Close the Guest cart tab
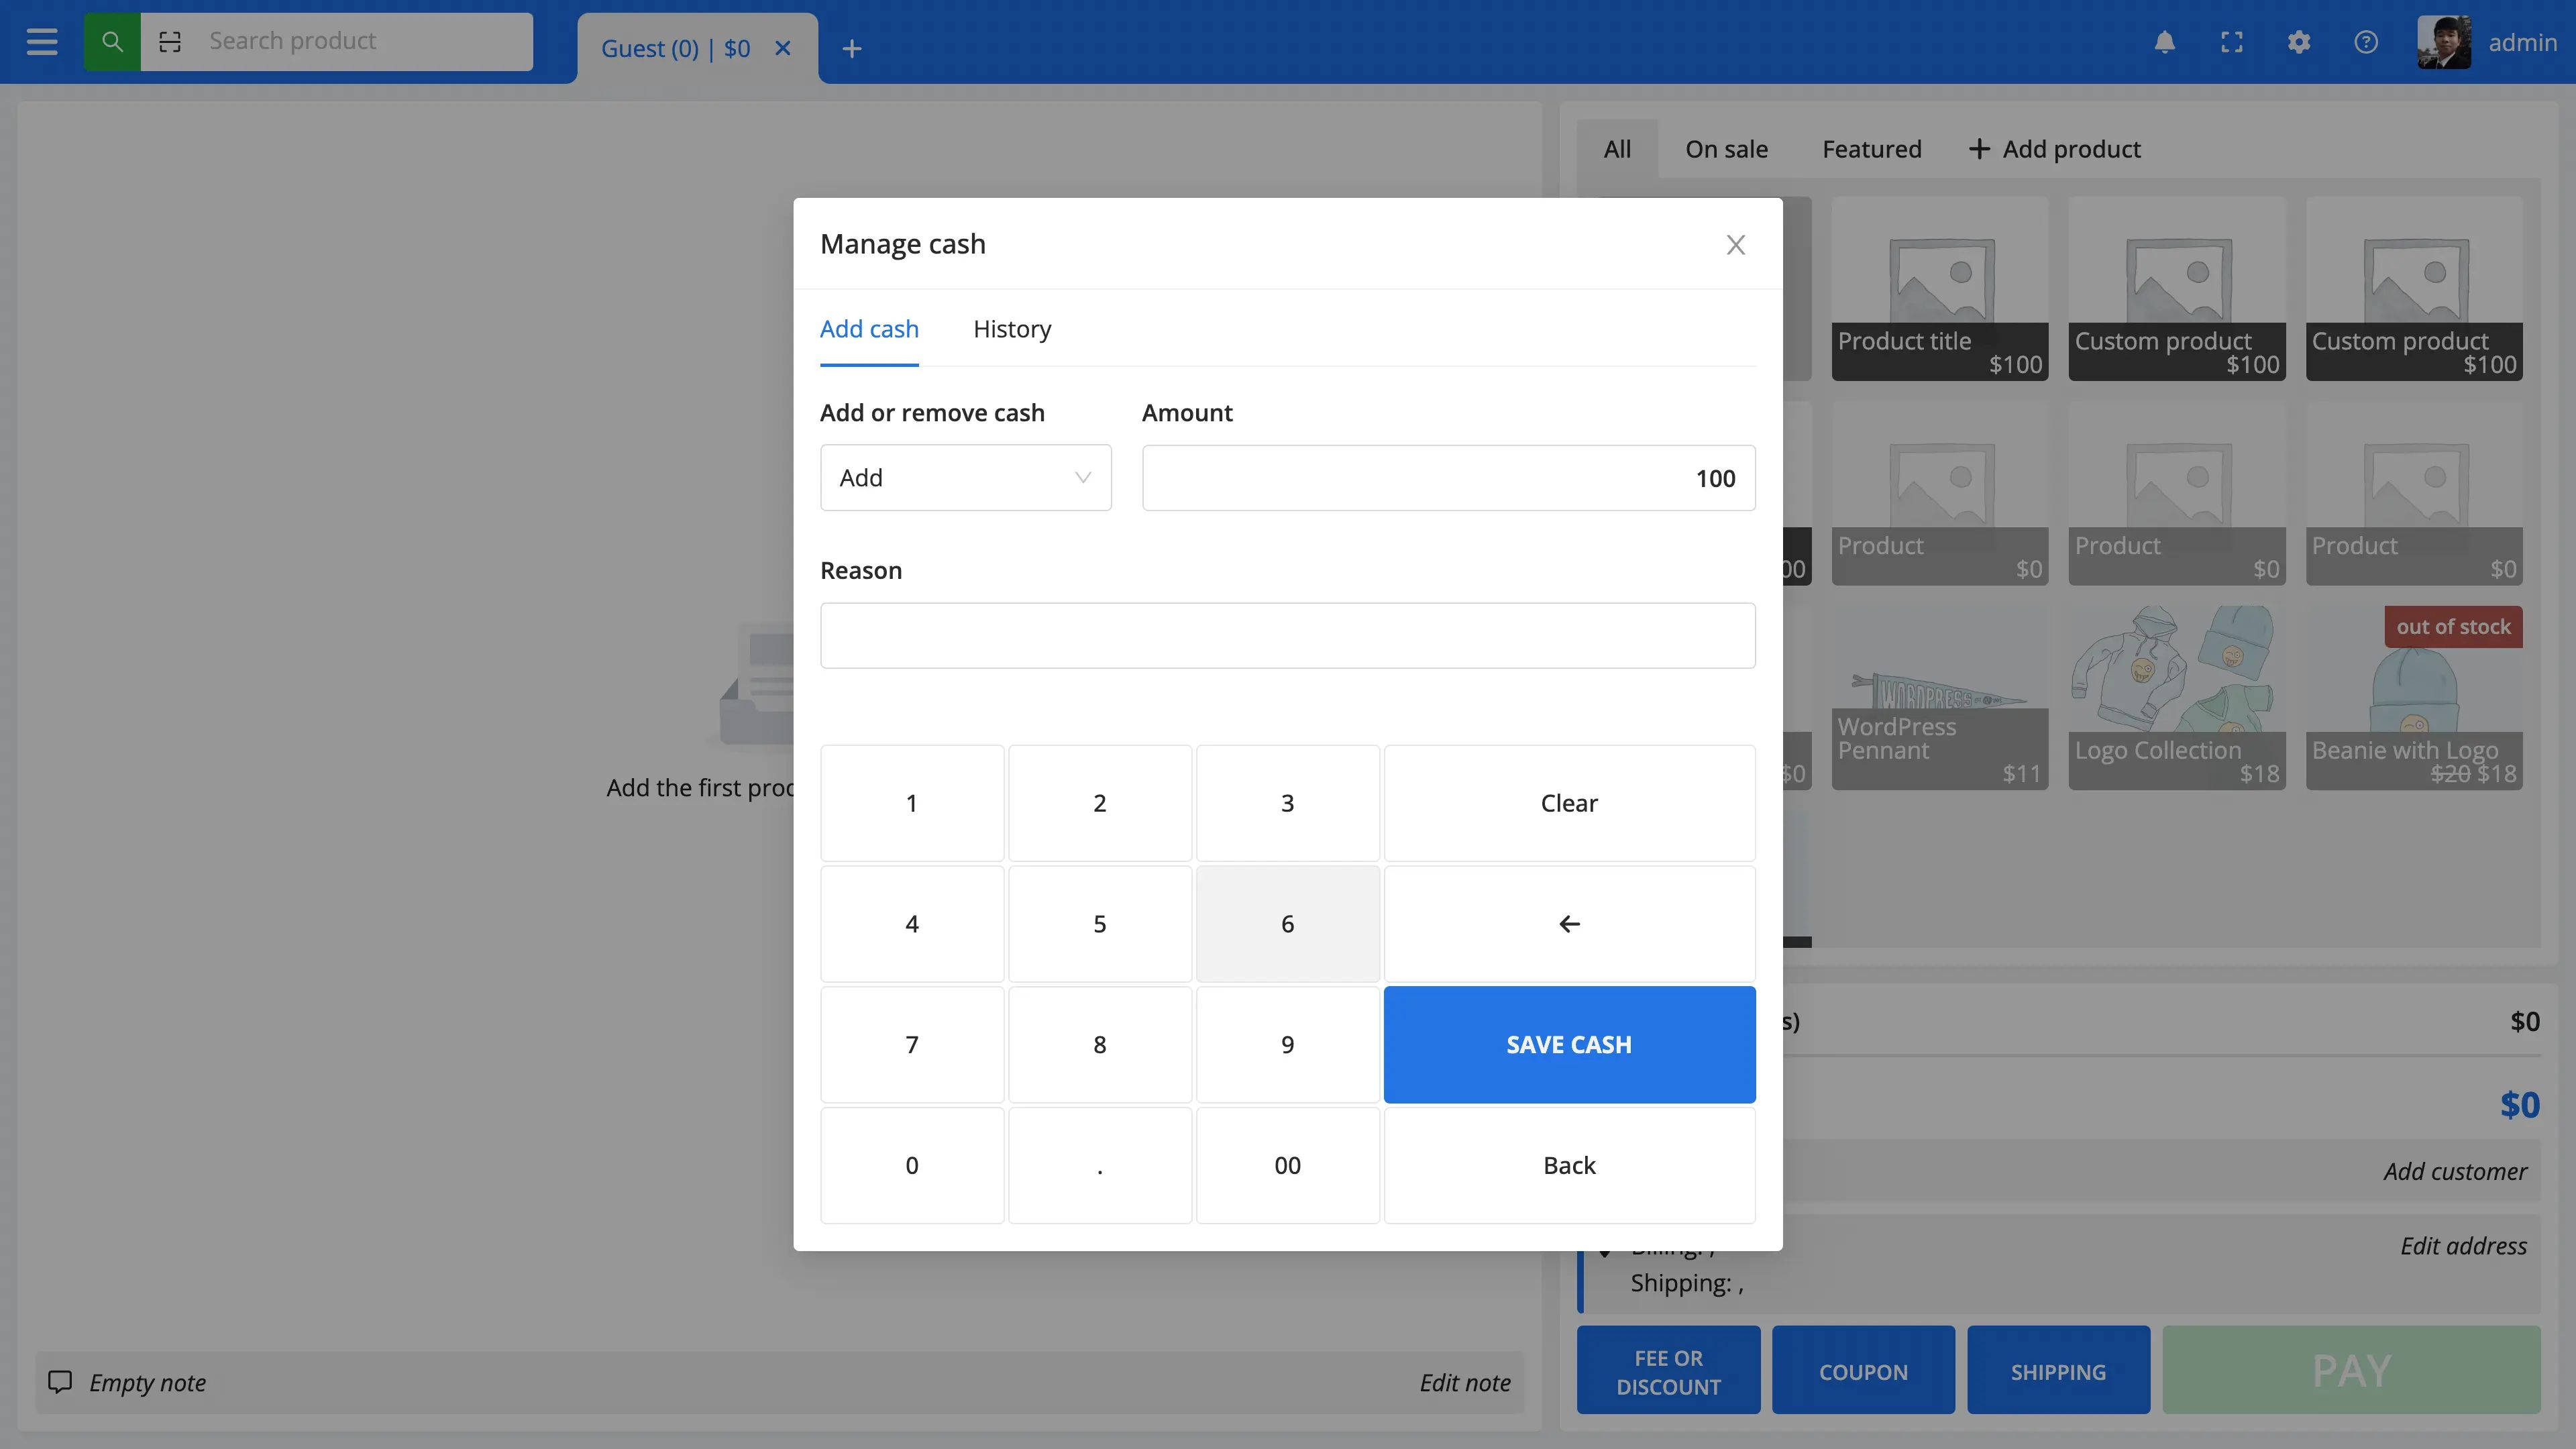Screen dimensions: 2576x1449 click(783, 48)
